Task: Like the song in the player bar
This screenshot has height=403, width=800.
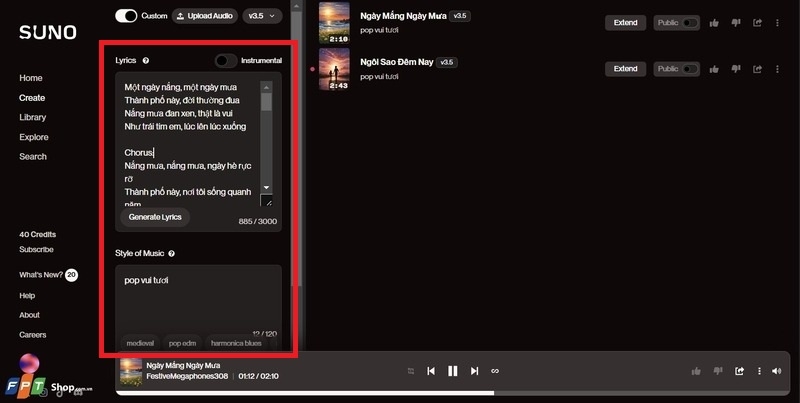Action: pos(696,371)
